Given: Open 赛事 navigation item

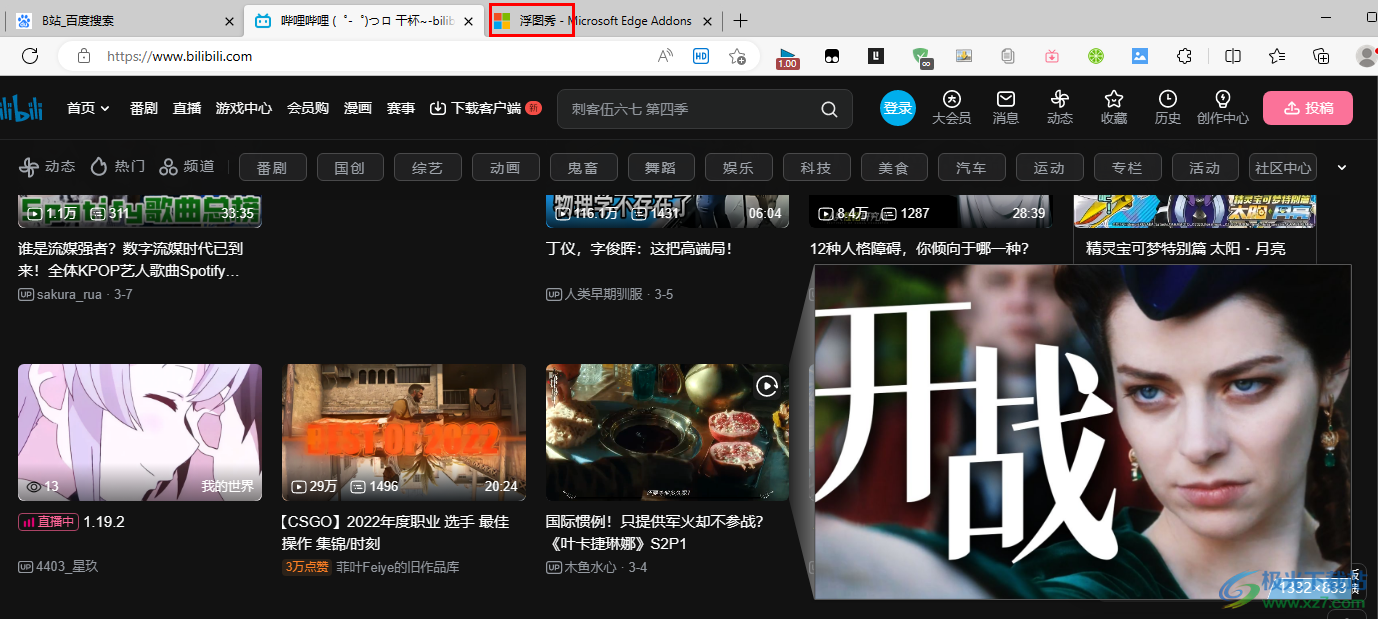Looking at the screenshot, I should click(401, 108).
